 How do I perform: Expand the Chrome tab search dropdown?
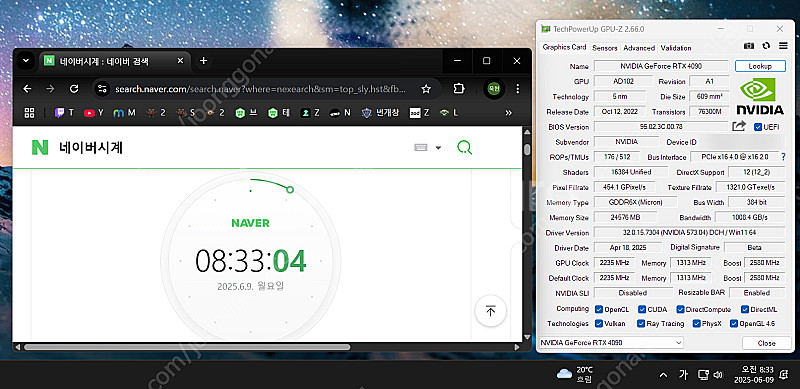(25, 61)
